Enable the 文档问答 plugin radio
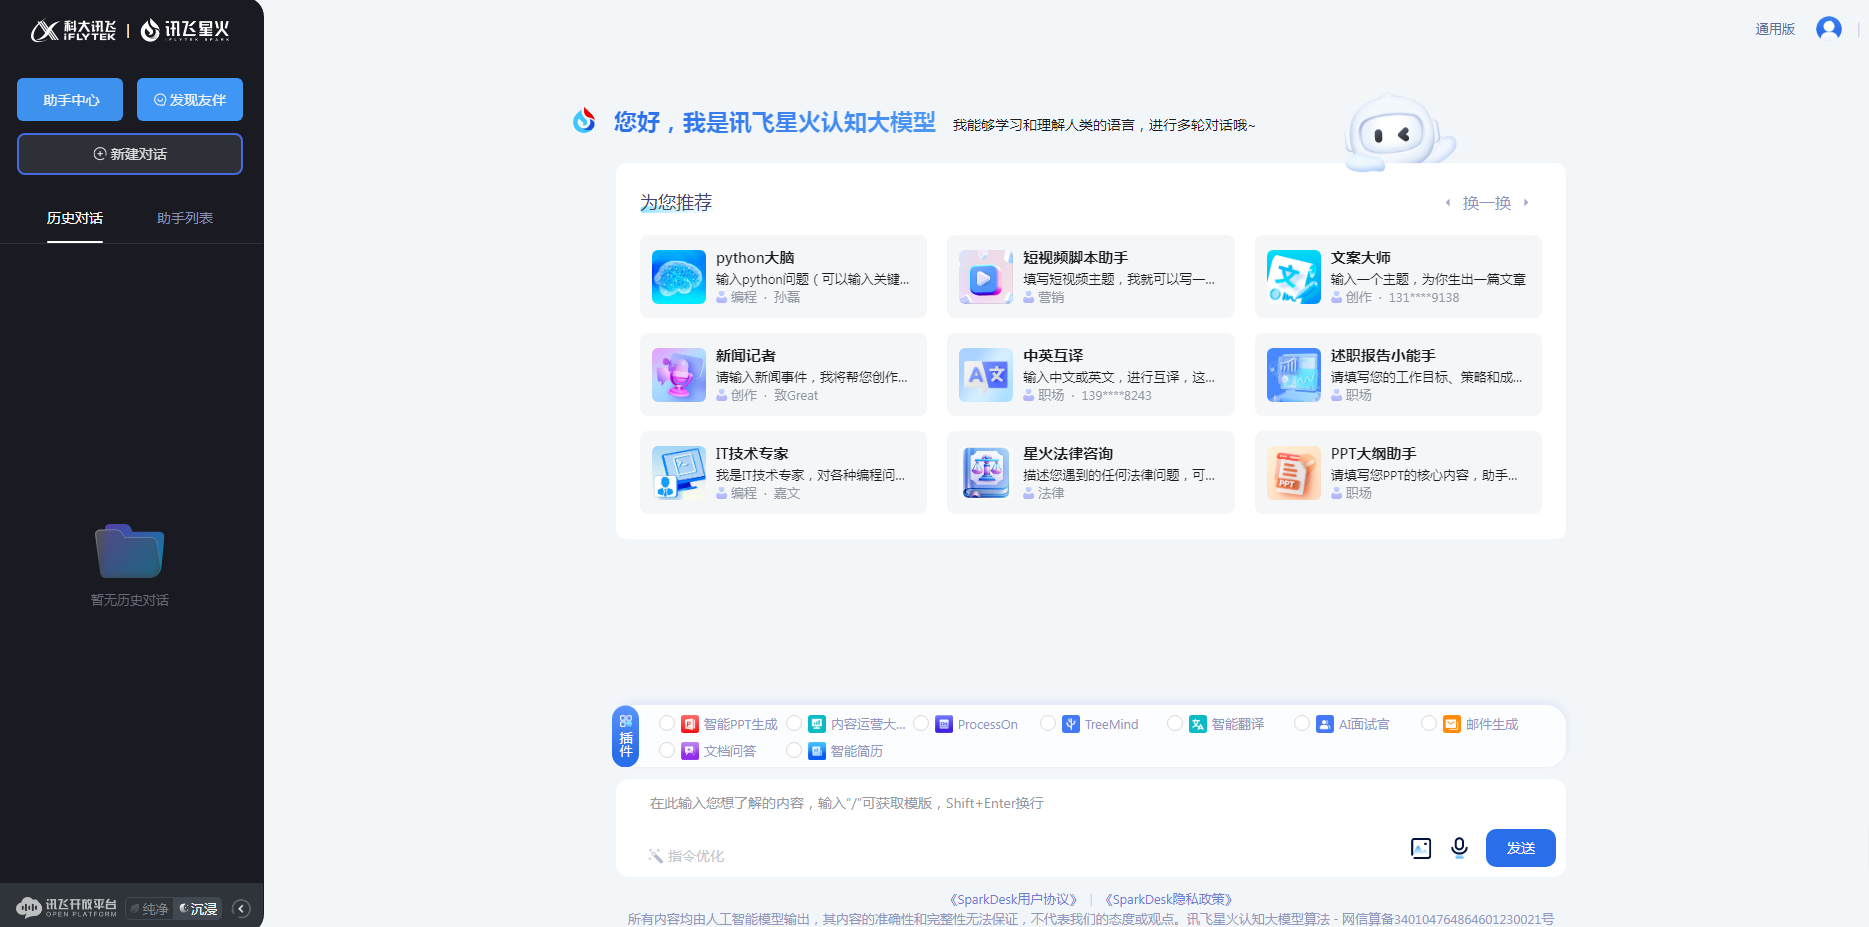The height and width of the screenshot is (927, 1869). click(x=667, y=750)
